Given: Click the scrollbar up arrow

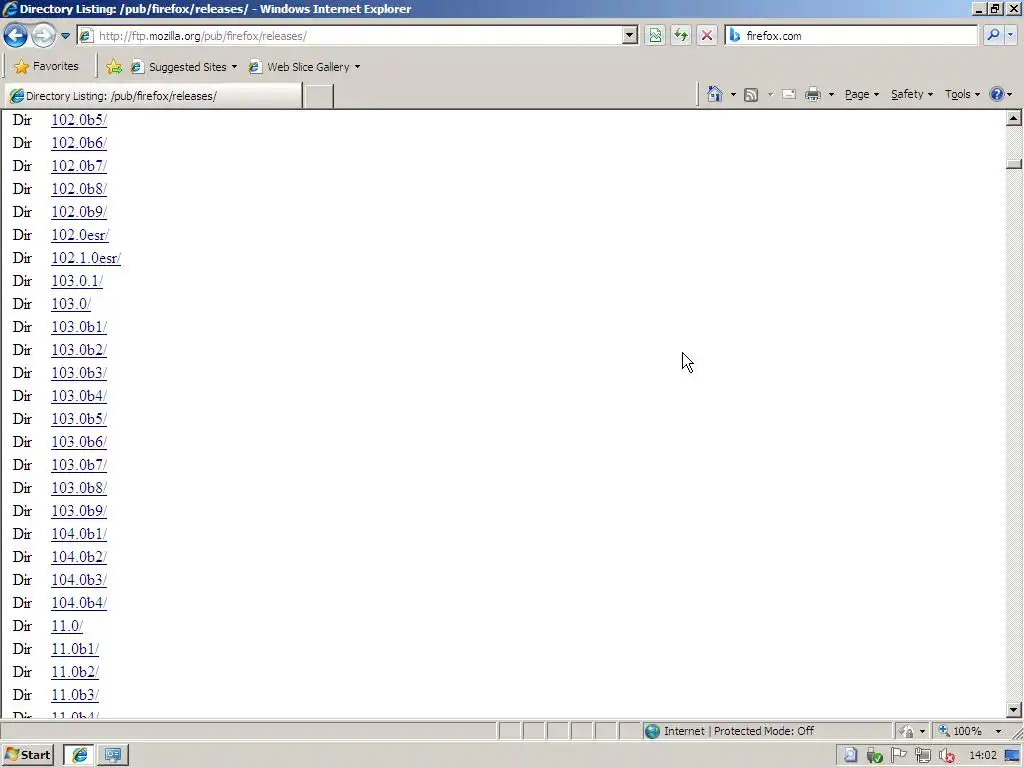Looking at the screenshot, I should 1014,118.
